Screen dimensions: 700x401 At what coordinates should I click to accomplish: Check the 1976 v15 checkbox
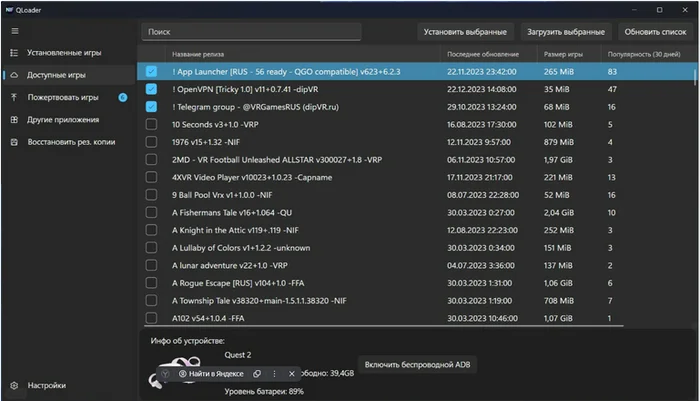point(151,142)
